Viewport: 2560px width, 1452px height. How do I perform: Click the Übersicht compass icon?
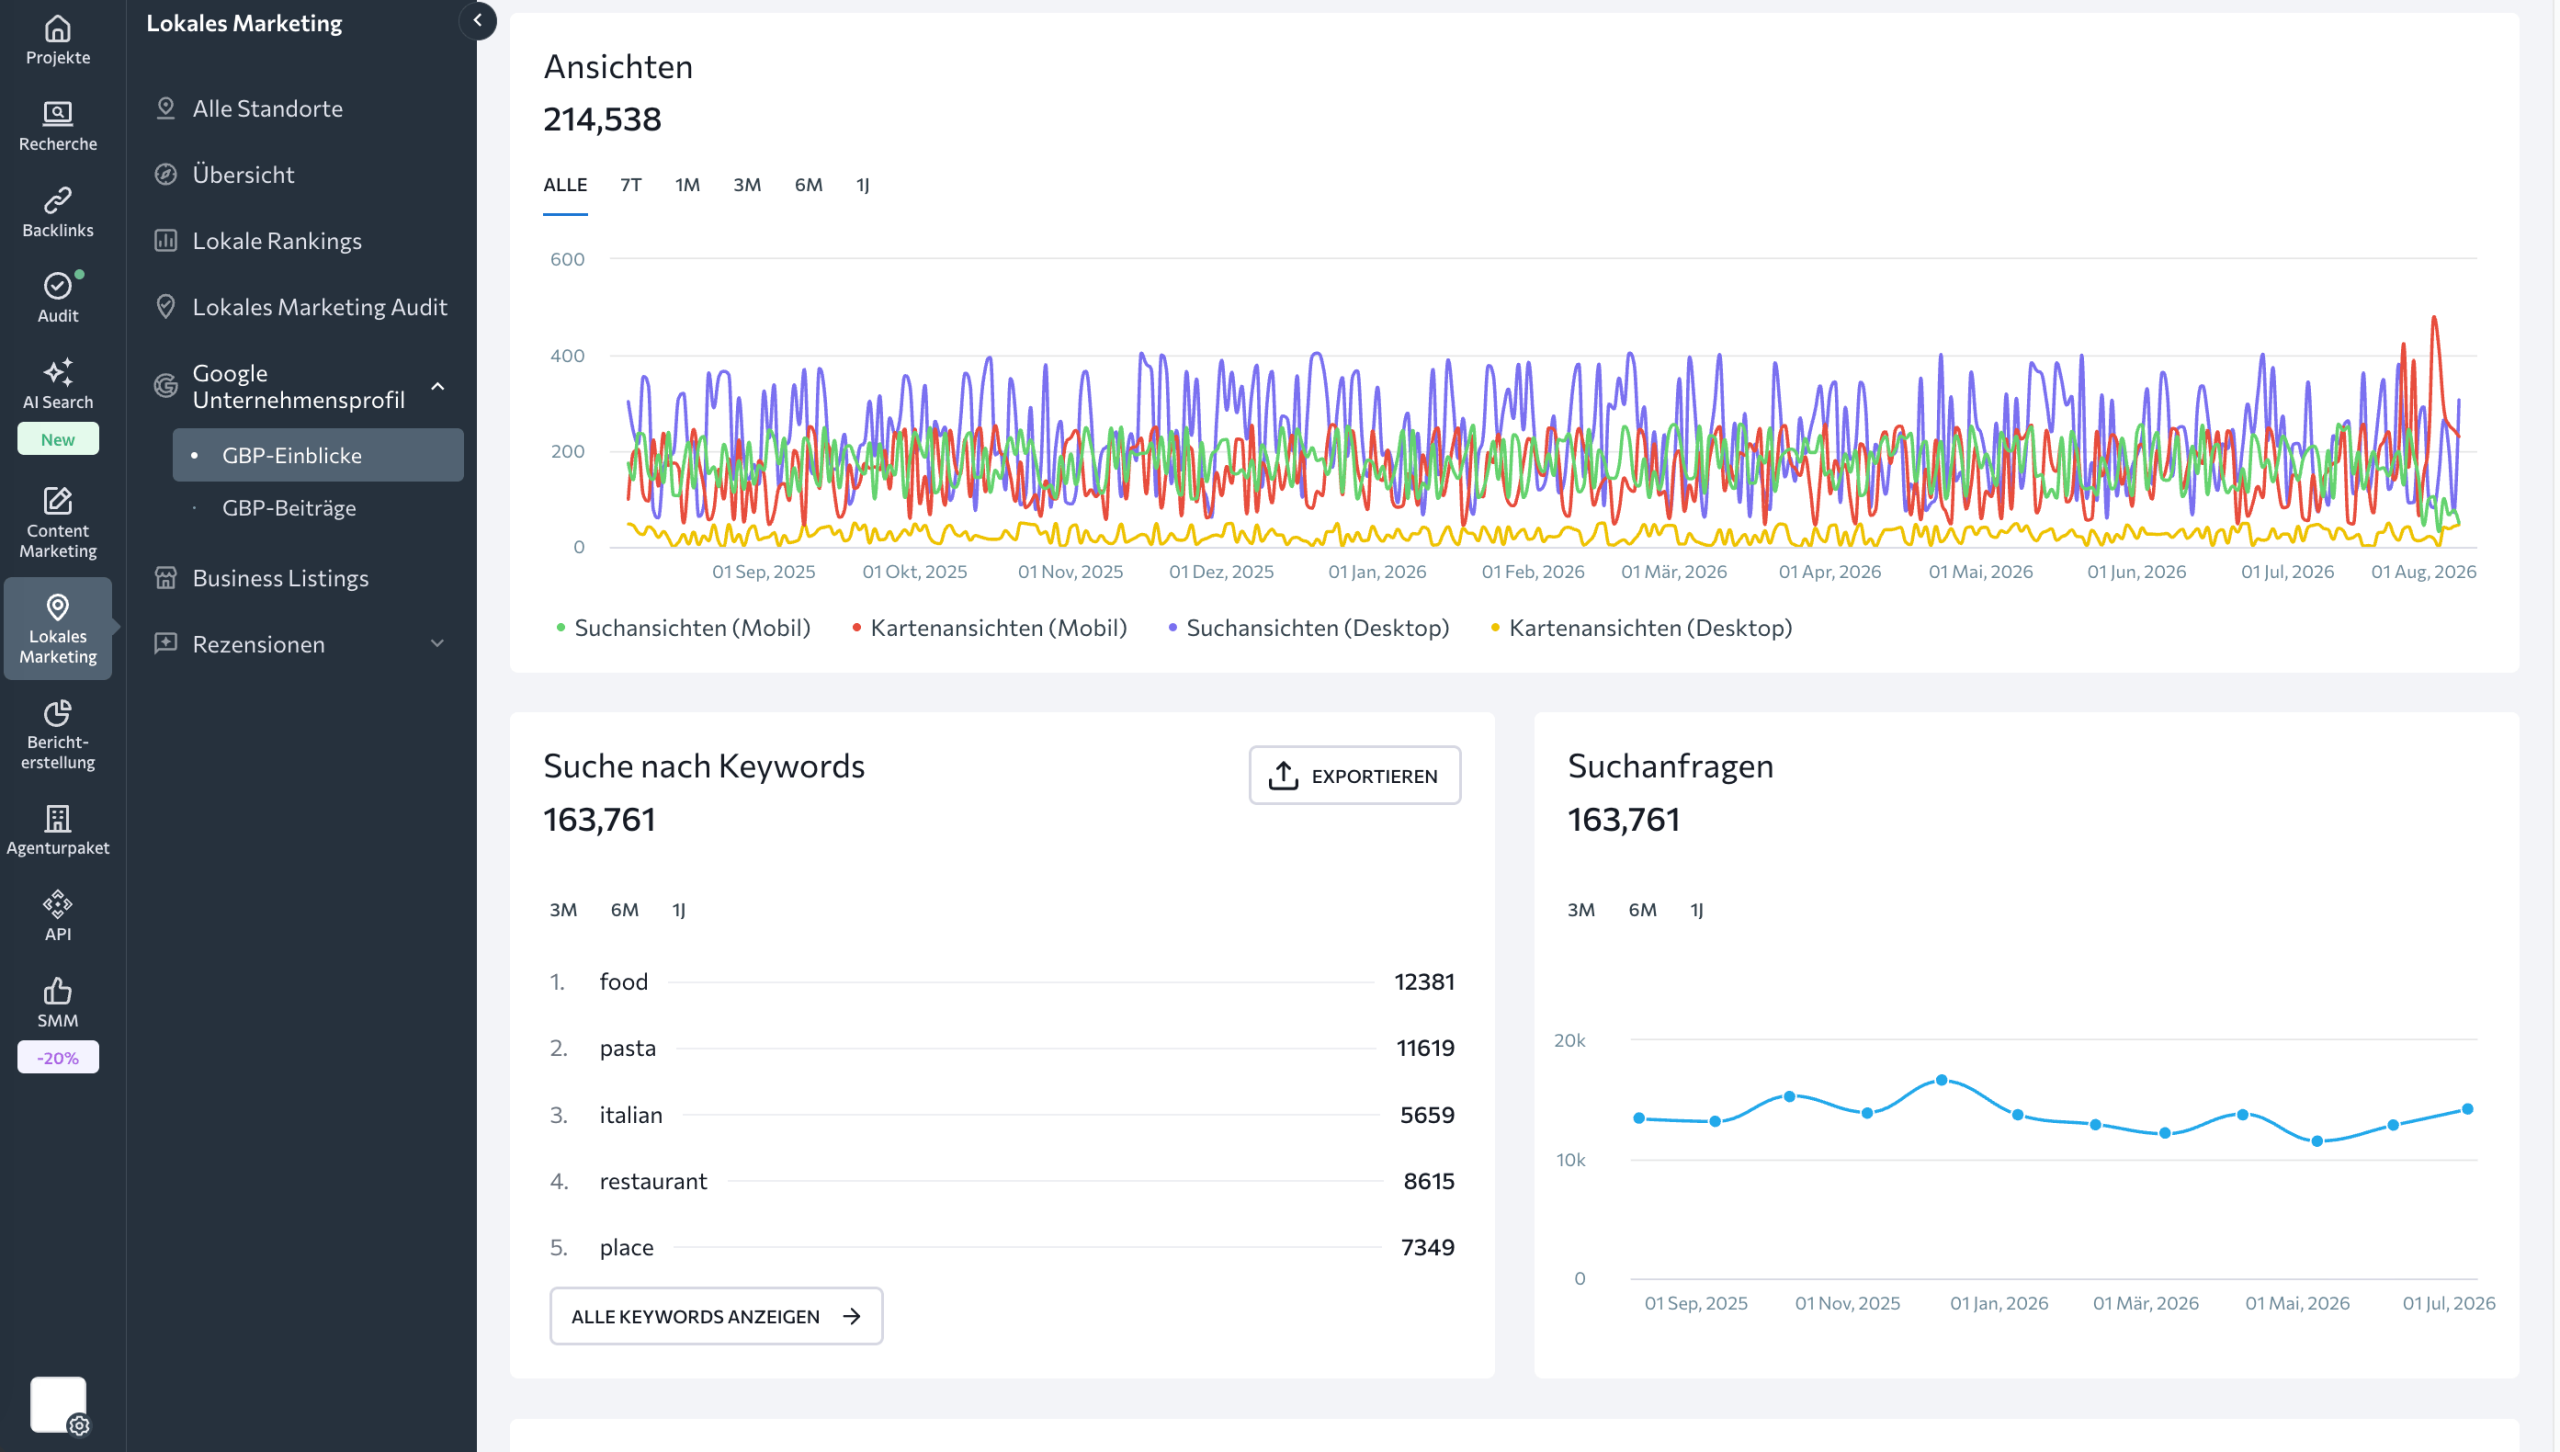pos(166,174)
